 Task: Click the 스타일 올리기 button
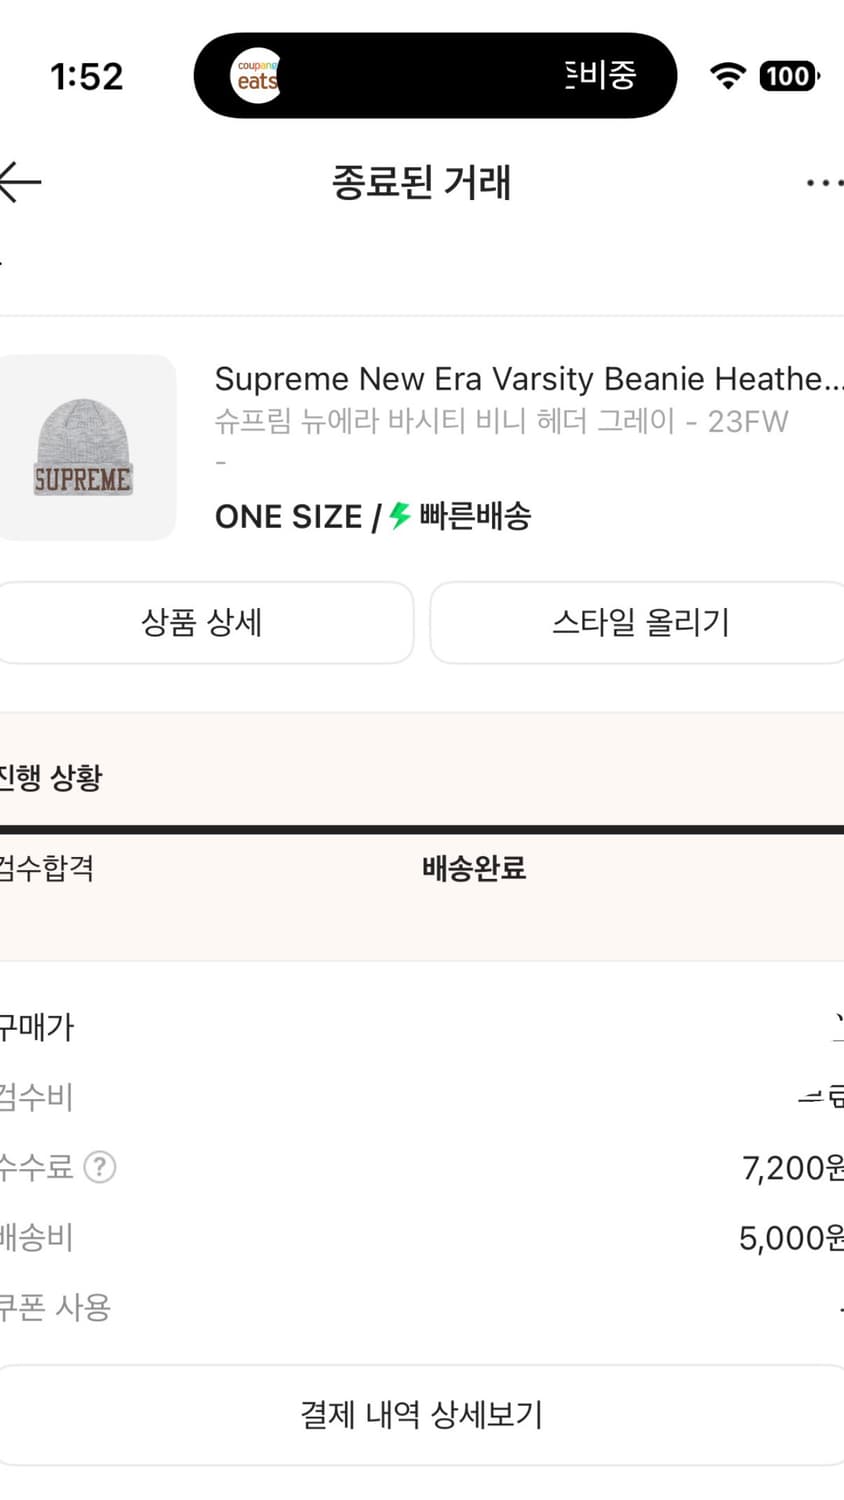pyautogui.click(x=640, y=623)
